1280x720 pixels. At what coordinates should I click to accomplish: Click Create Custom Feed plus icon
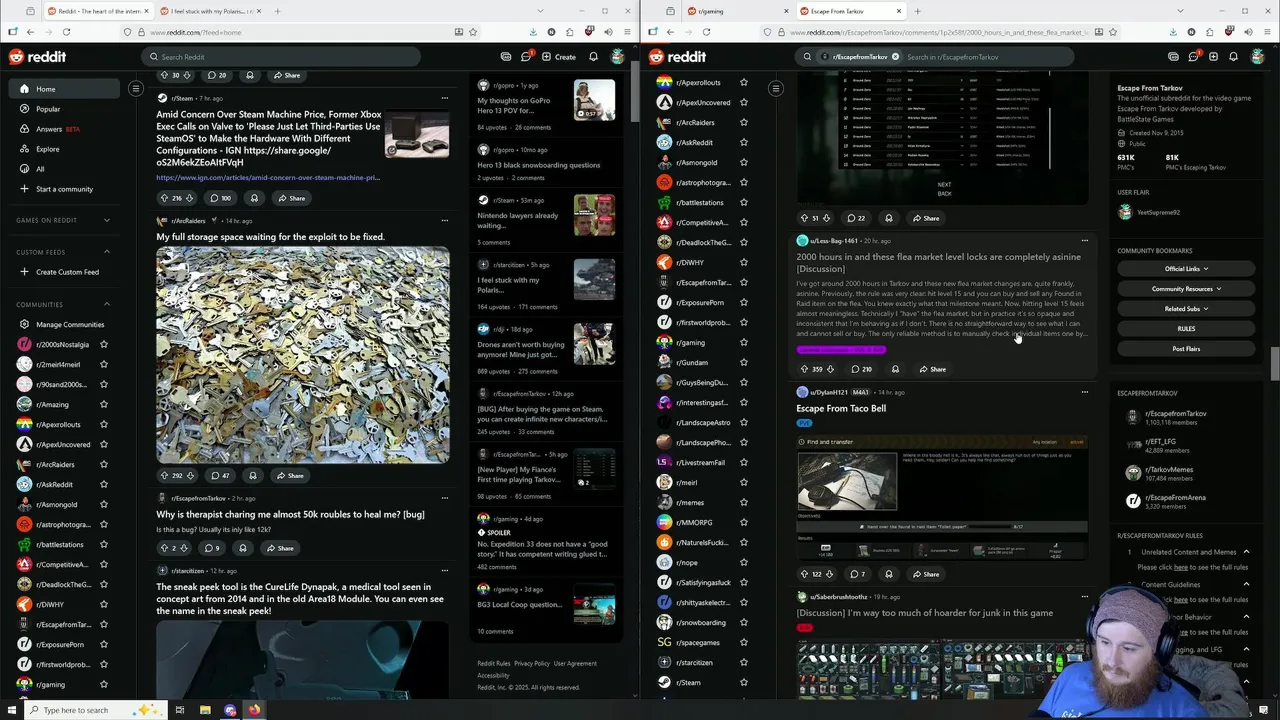click(x=24, y=272)
